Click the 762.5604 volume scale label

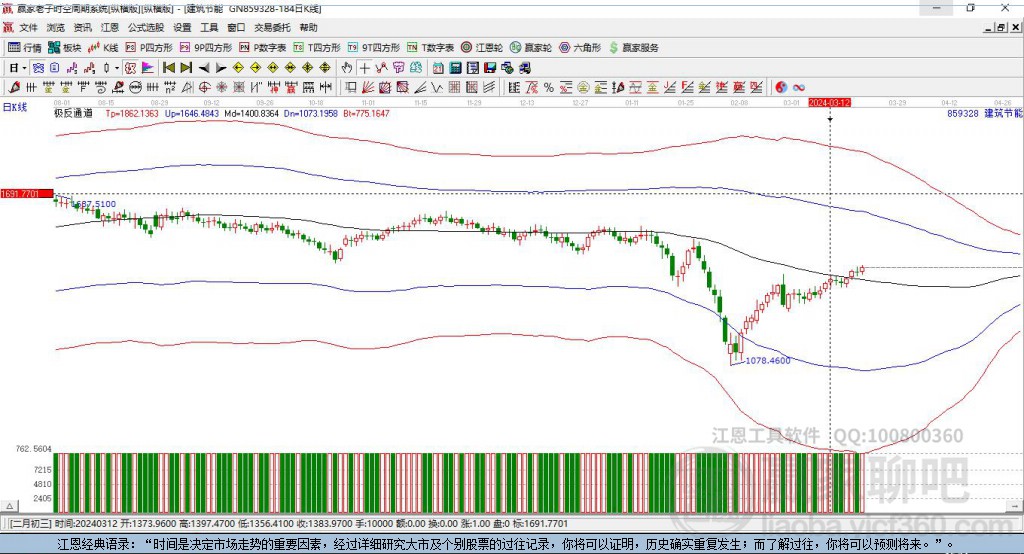33,449
